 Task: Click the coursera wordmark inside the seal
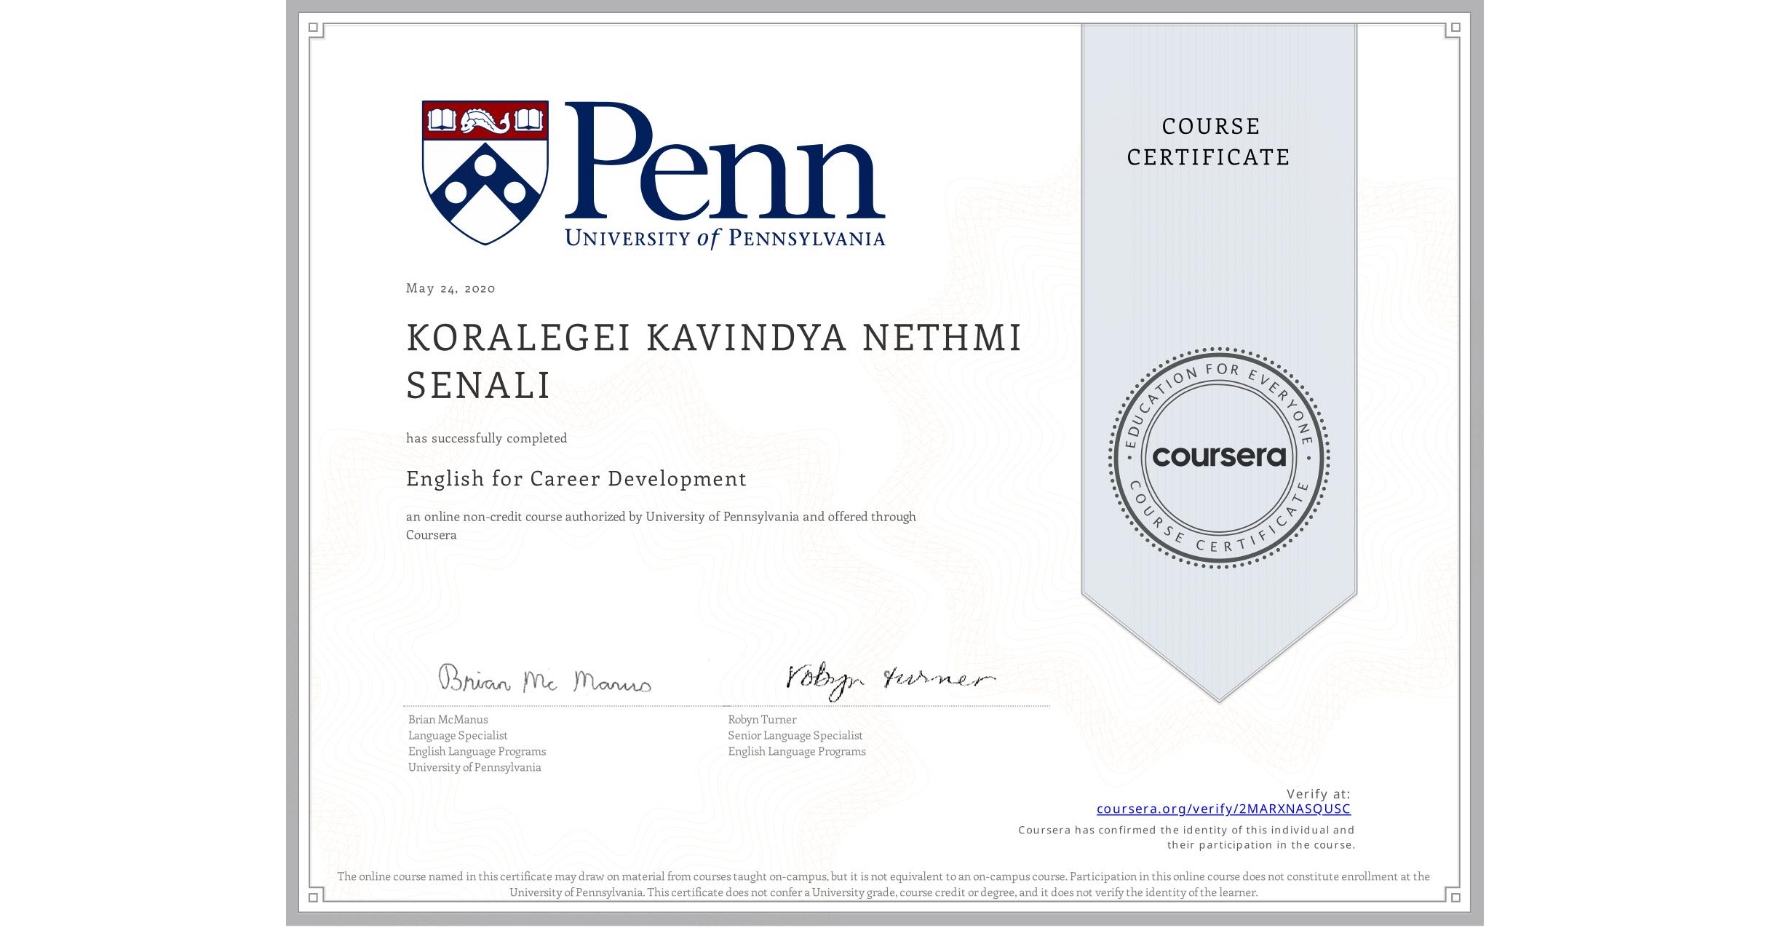tap(1219, 457)
